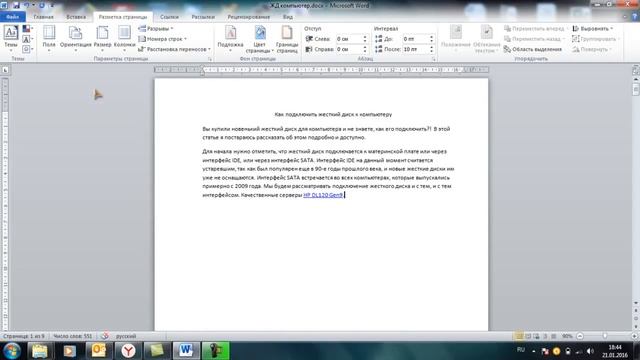Open the Columns (Колонки) menu
Viewport: 640px width, 360px height.
[124, 38]
